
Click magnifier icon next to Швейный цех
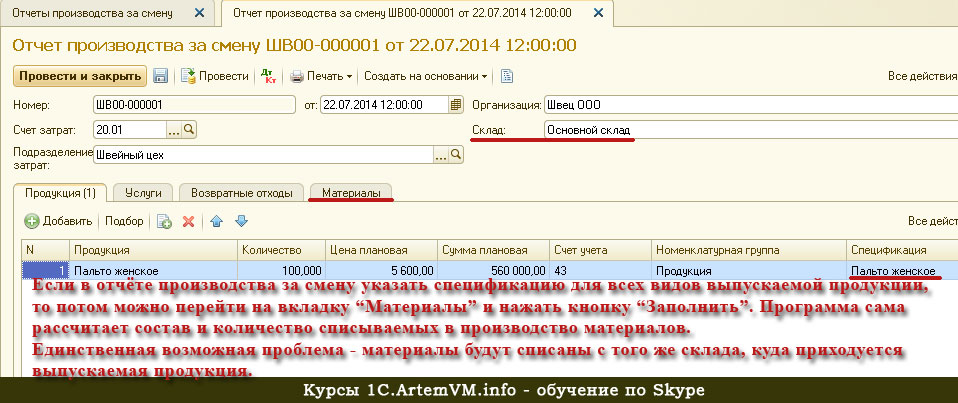[x=456, y=155]
